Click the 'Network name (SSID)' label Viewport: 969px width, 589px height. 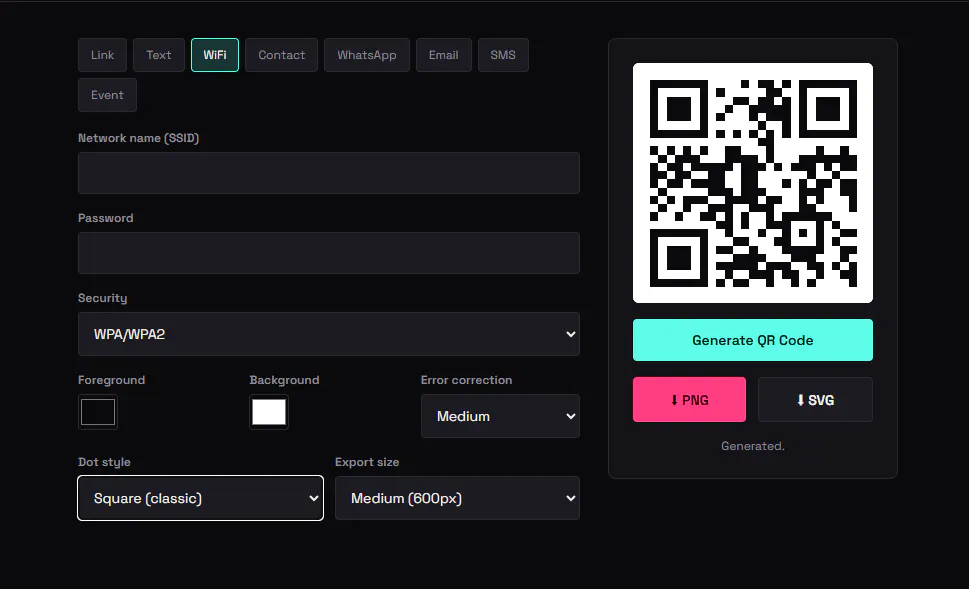click(138, 138)
